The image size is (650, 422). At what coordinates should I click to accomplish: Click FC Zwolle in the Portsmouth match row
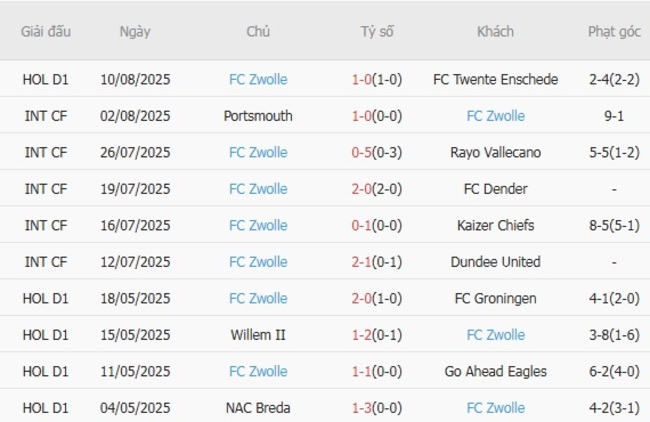coord(495,116)
